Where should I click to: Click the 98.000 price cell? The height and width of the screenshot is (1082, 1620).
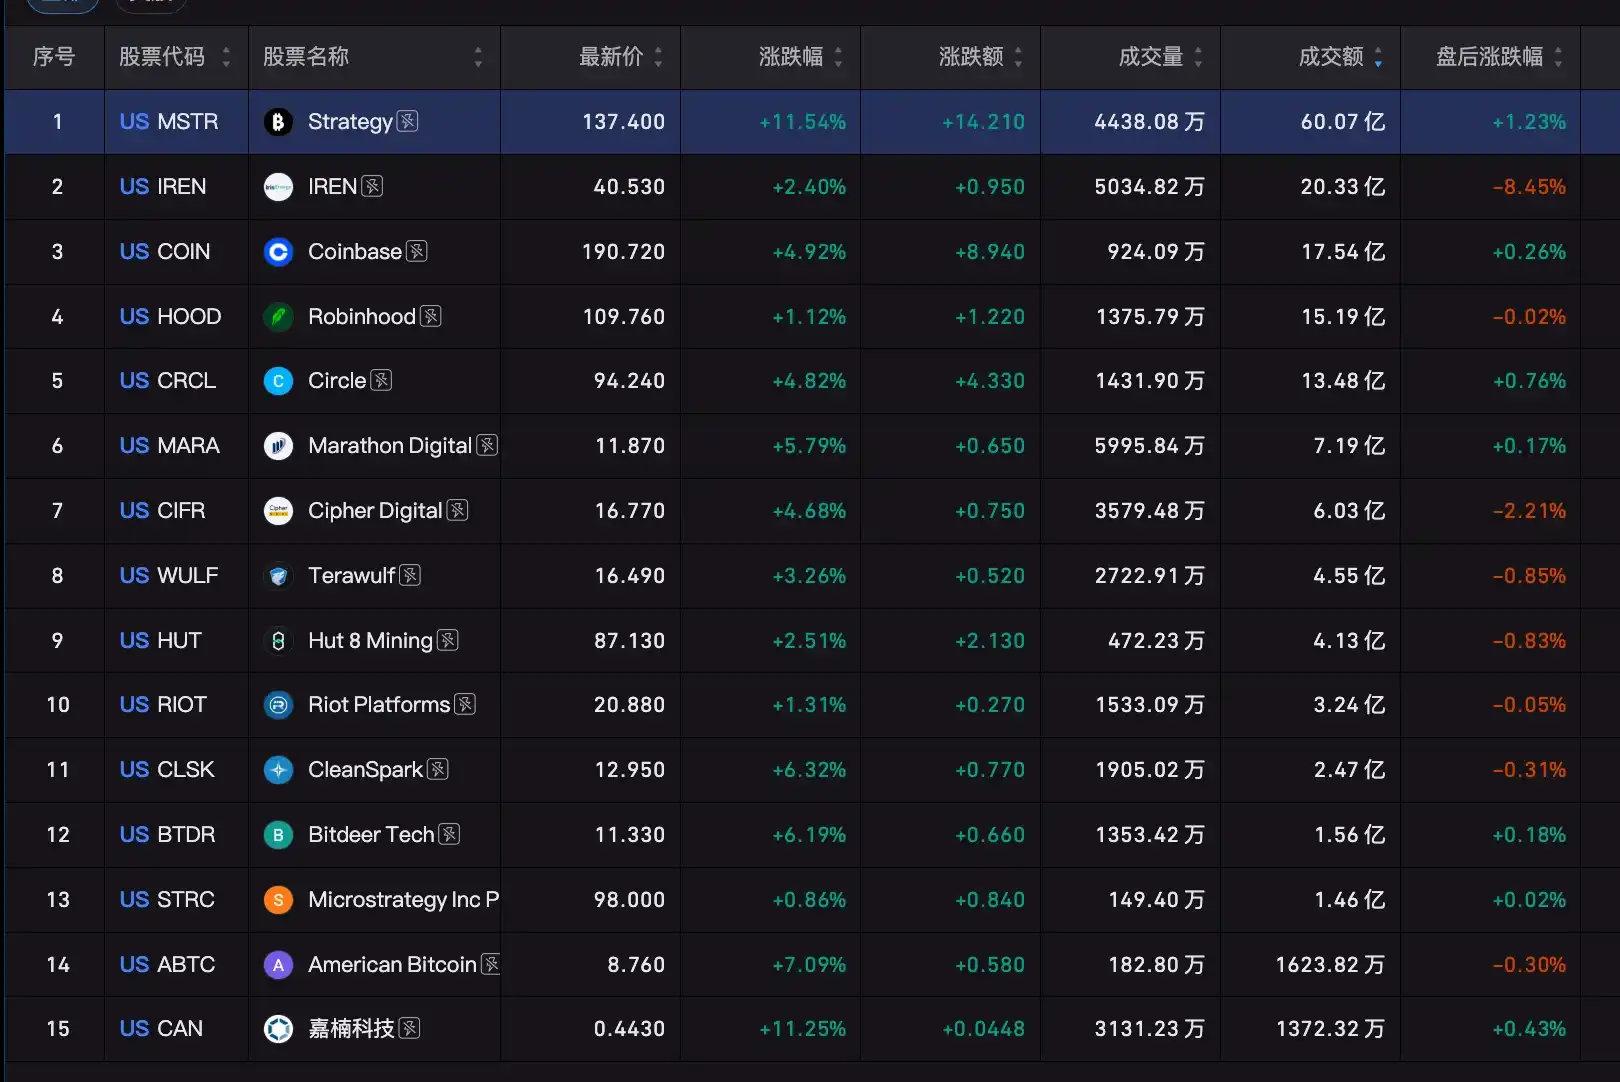(x=629, y=900)
